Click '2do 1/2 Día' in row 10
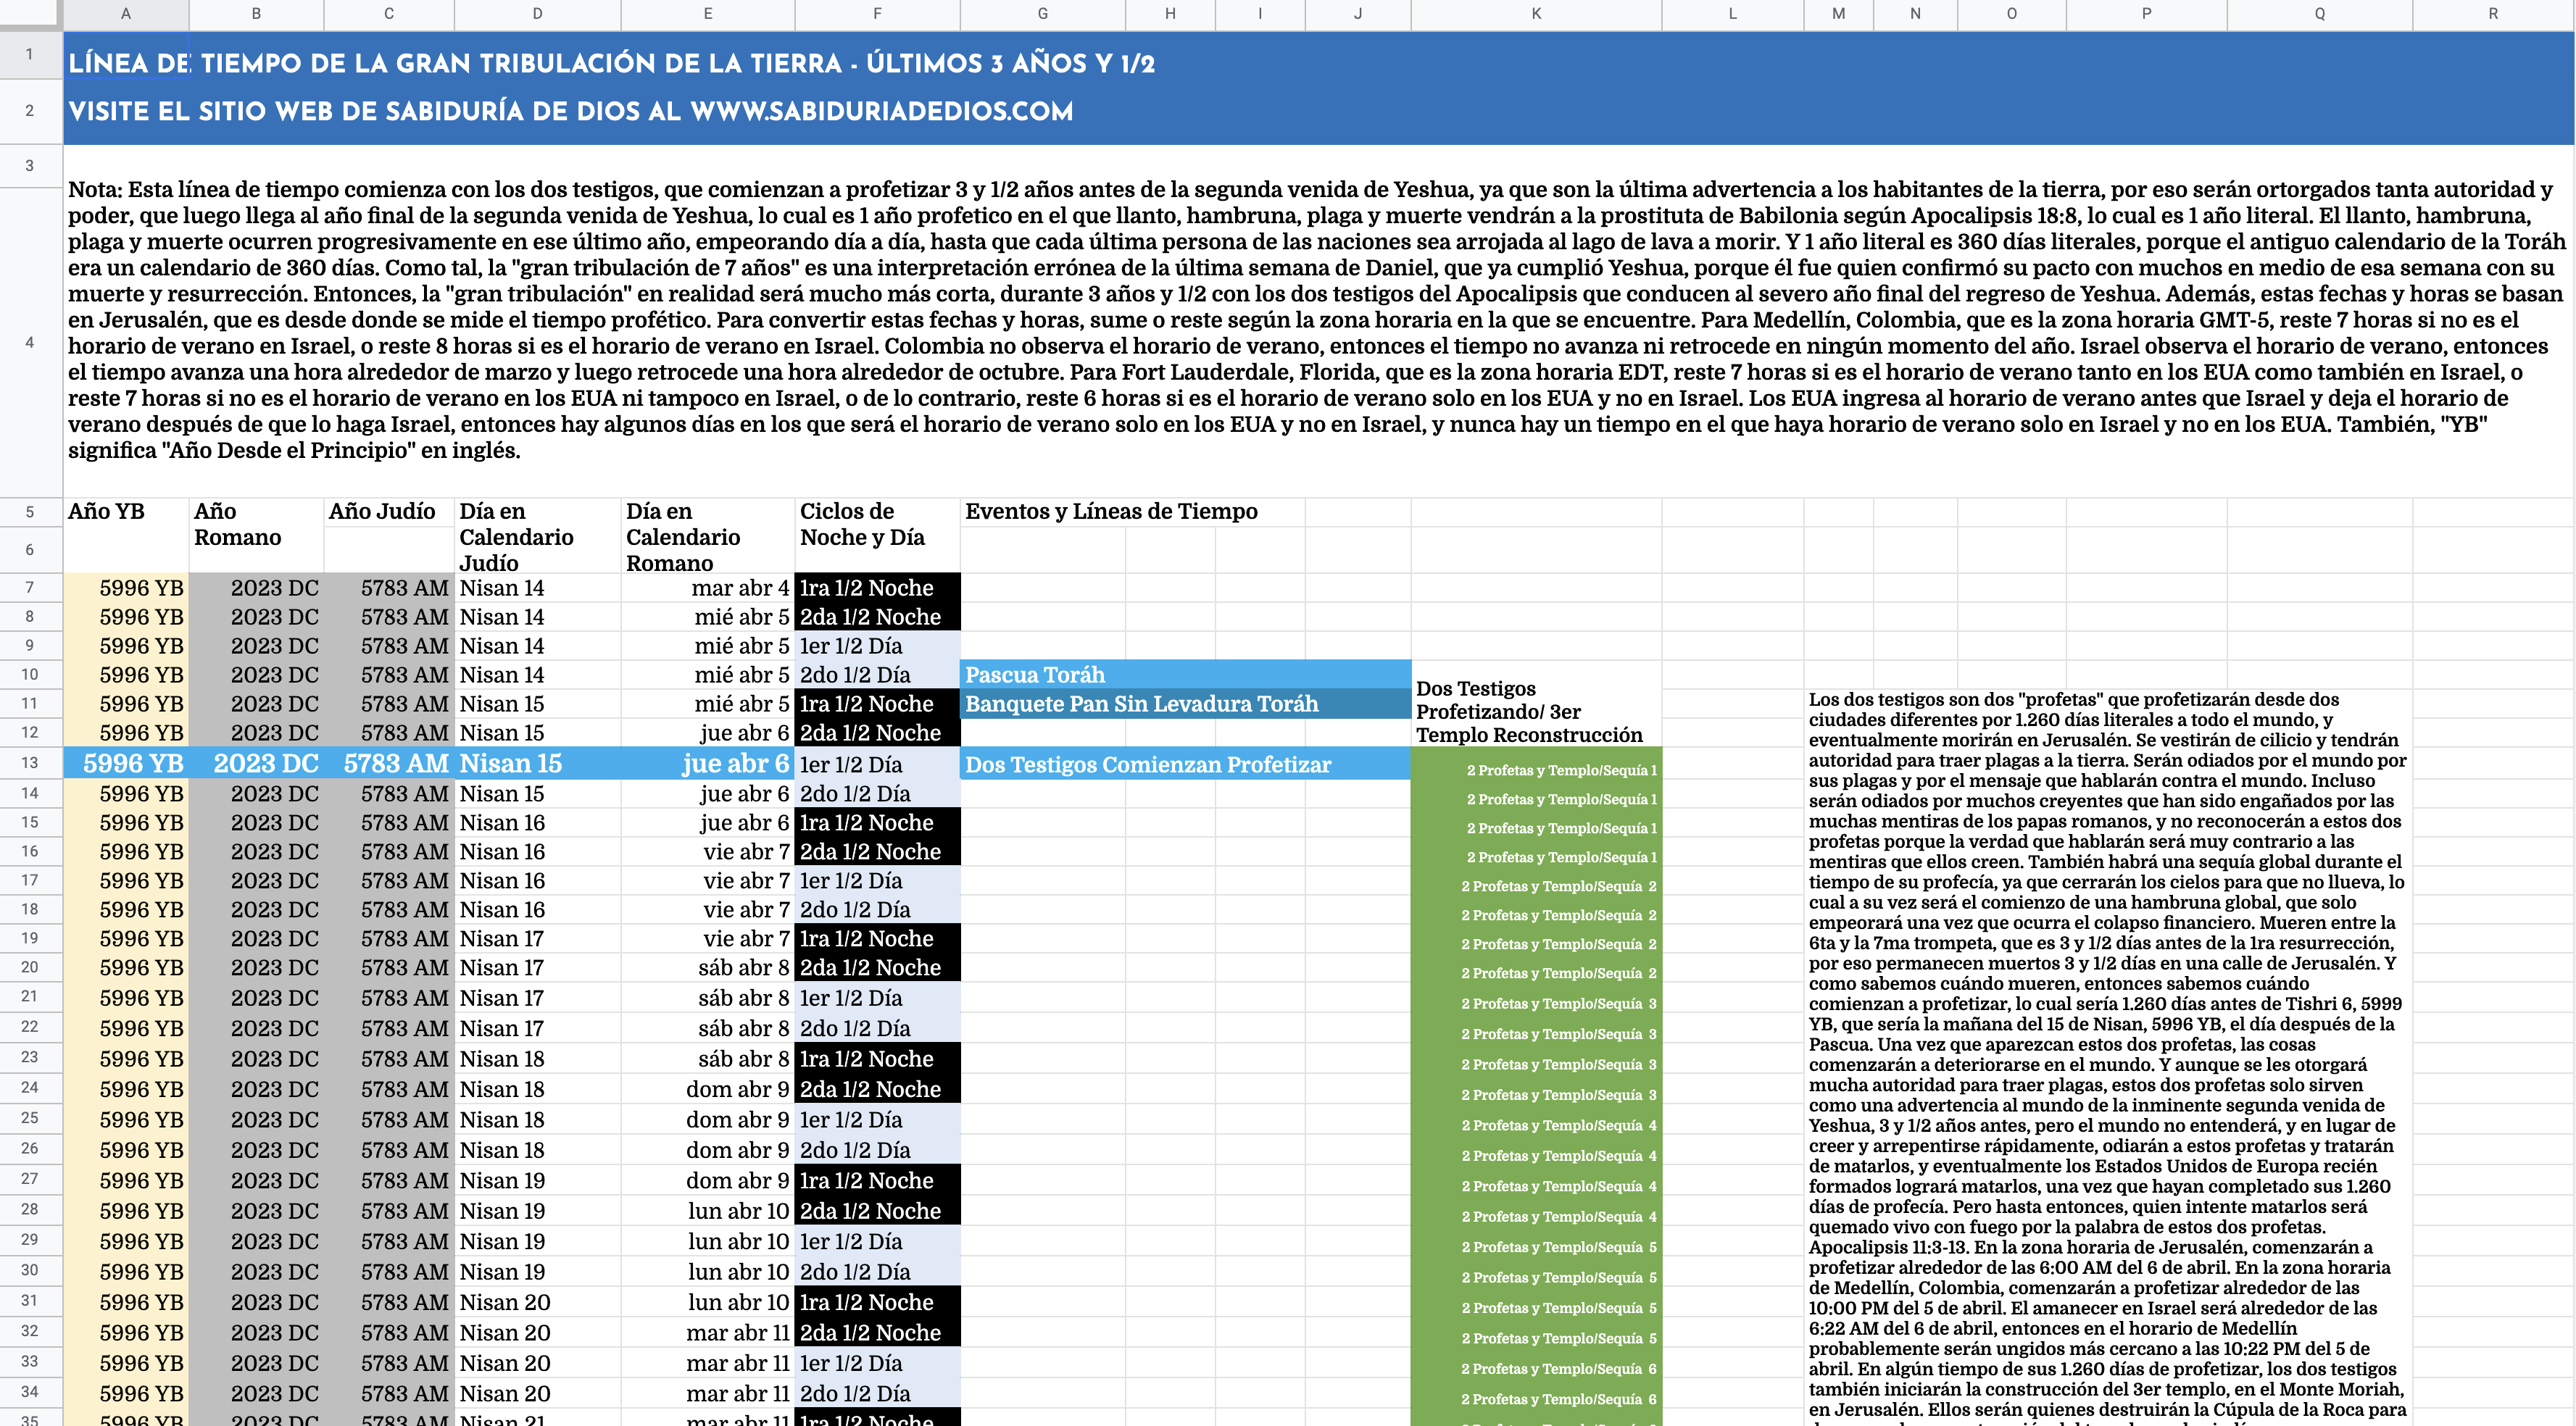 point(877,675)
